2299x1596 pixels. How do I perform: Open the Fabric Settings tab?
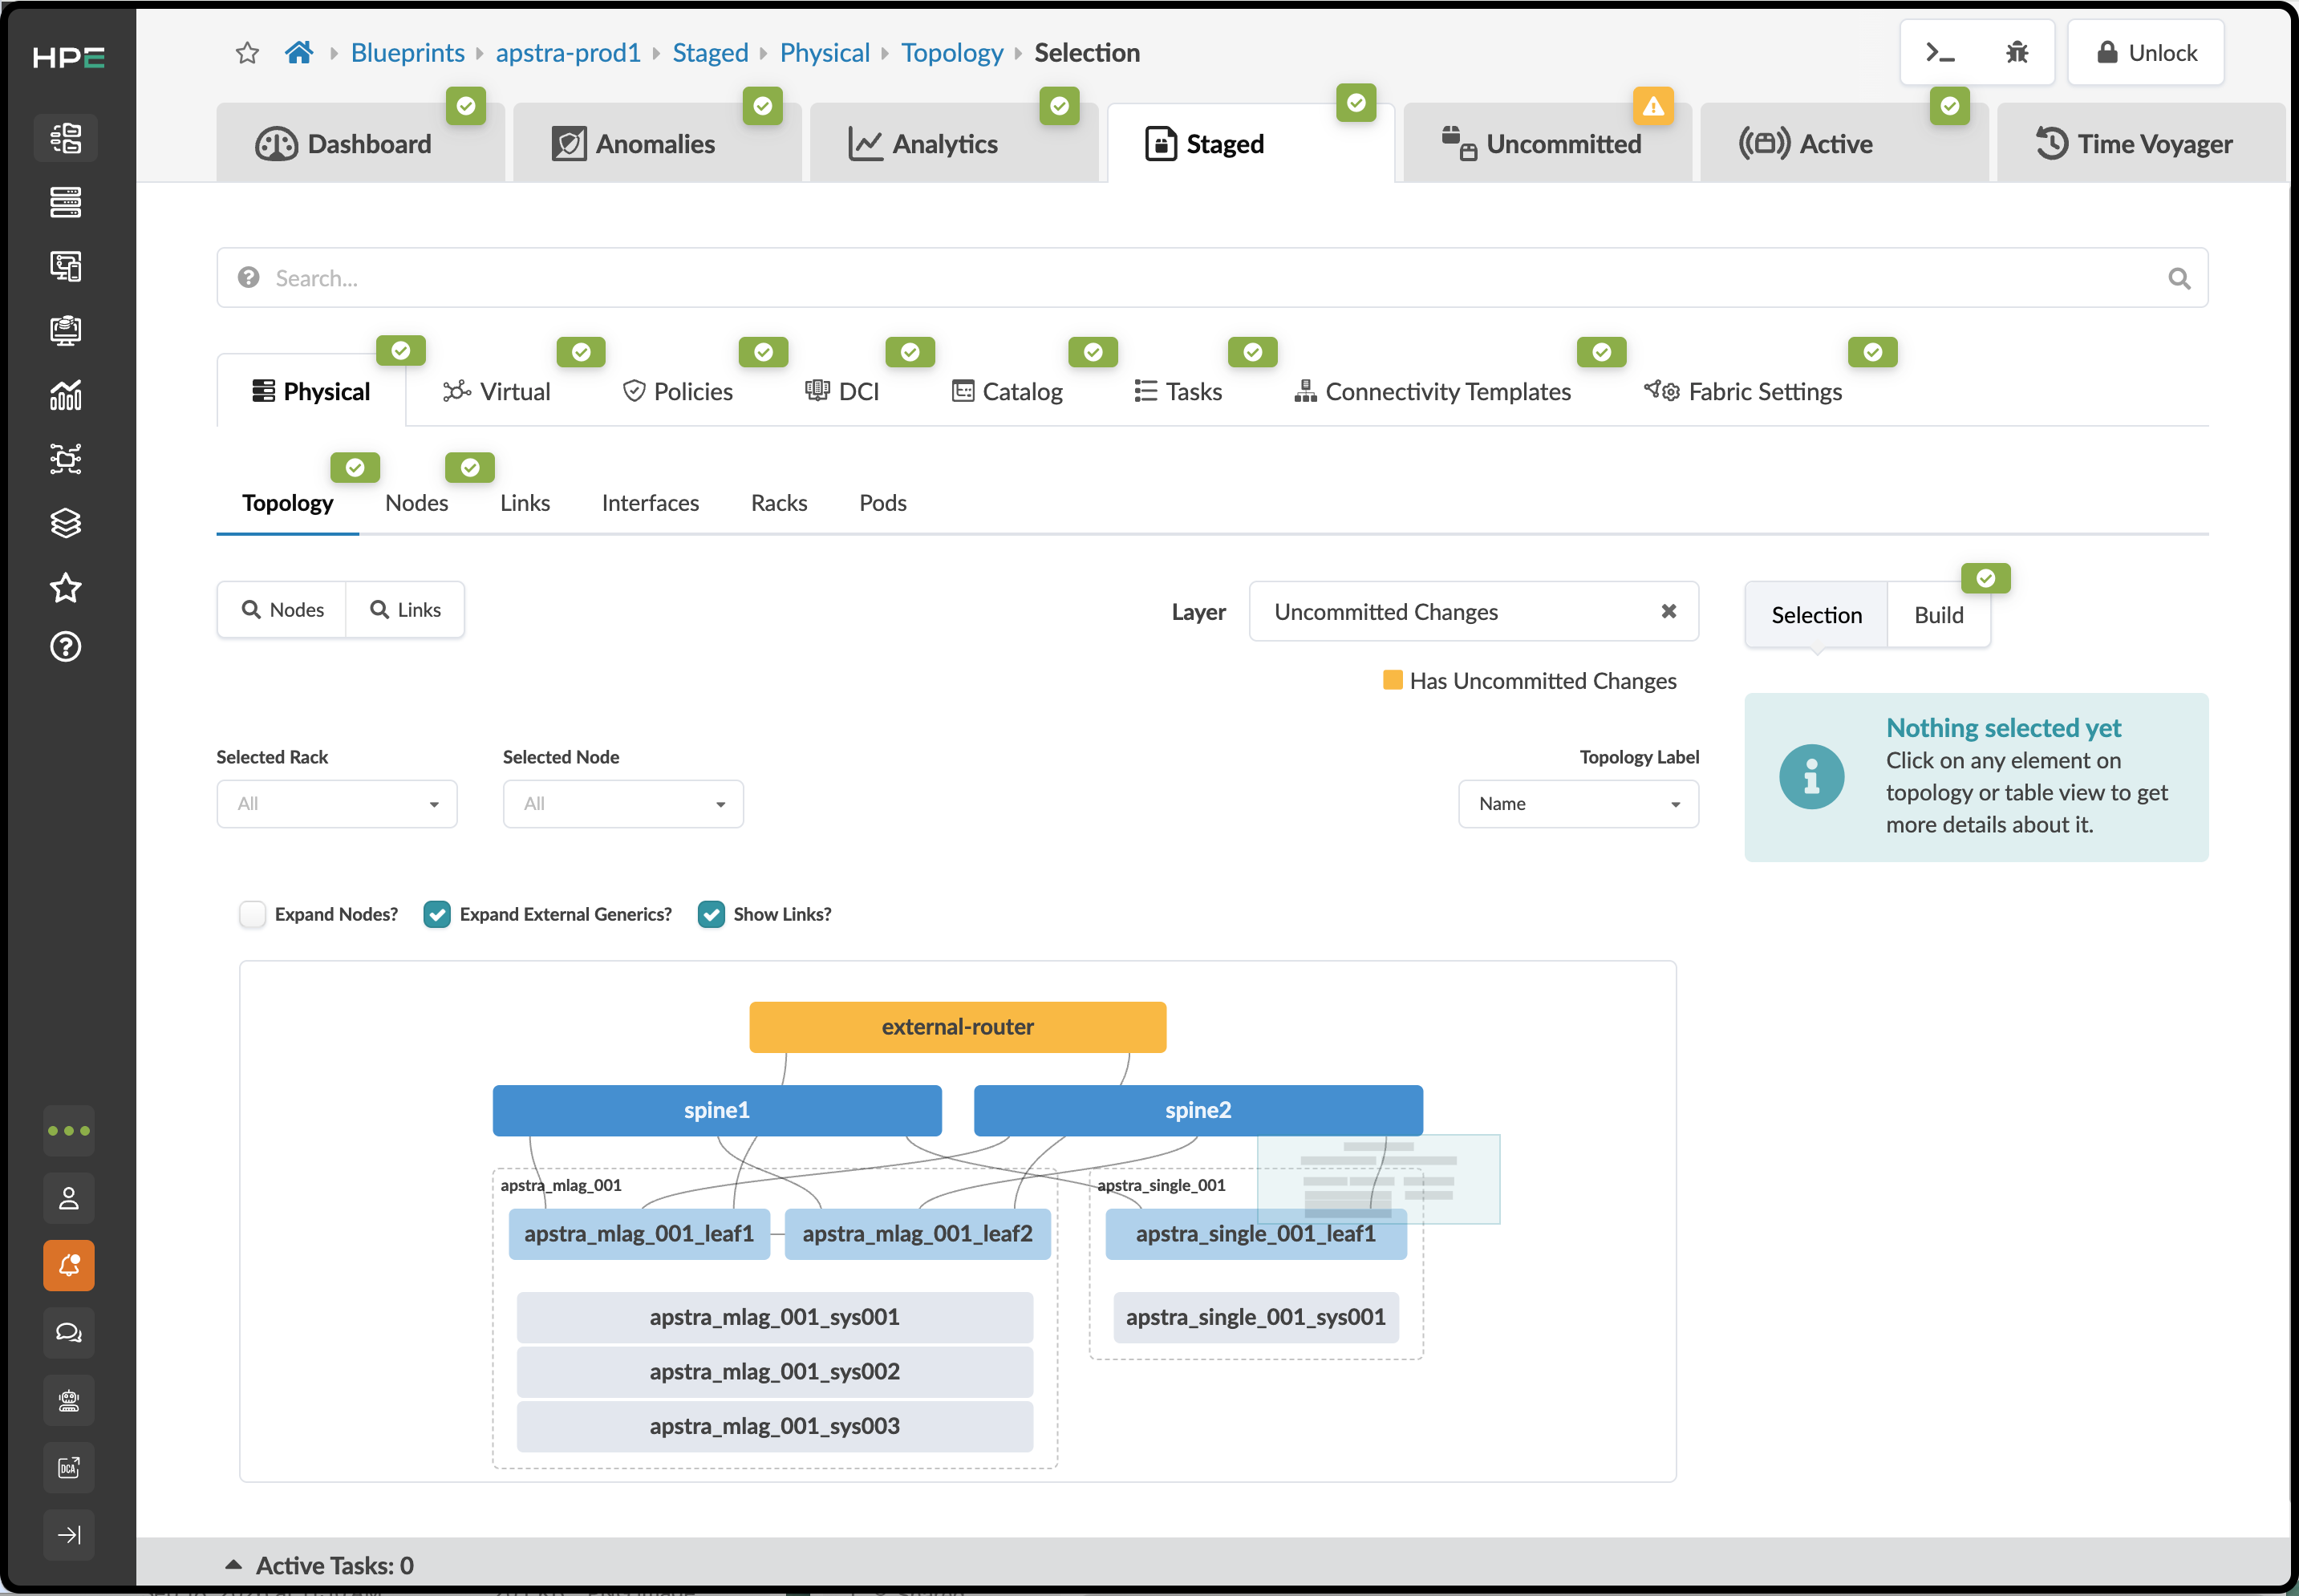click(1743, 392)
